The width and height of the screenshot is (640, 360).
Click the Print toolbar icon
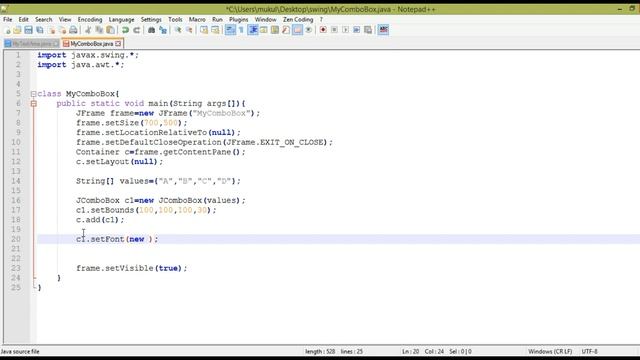73,30
